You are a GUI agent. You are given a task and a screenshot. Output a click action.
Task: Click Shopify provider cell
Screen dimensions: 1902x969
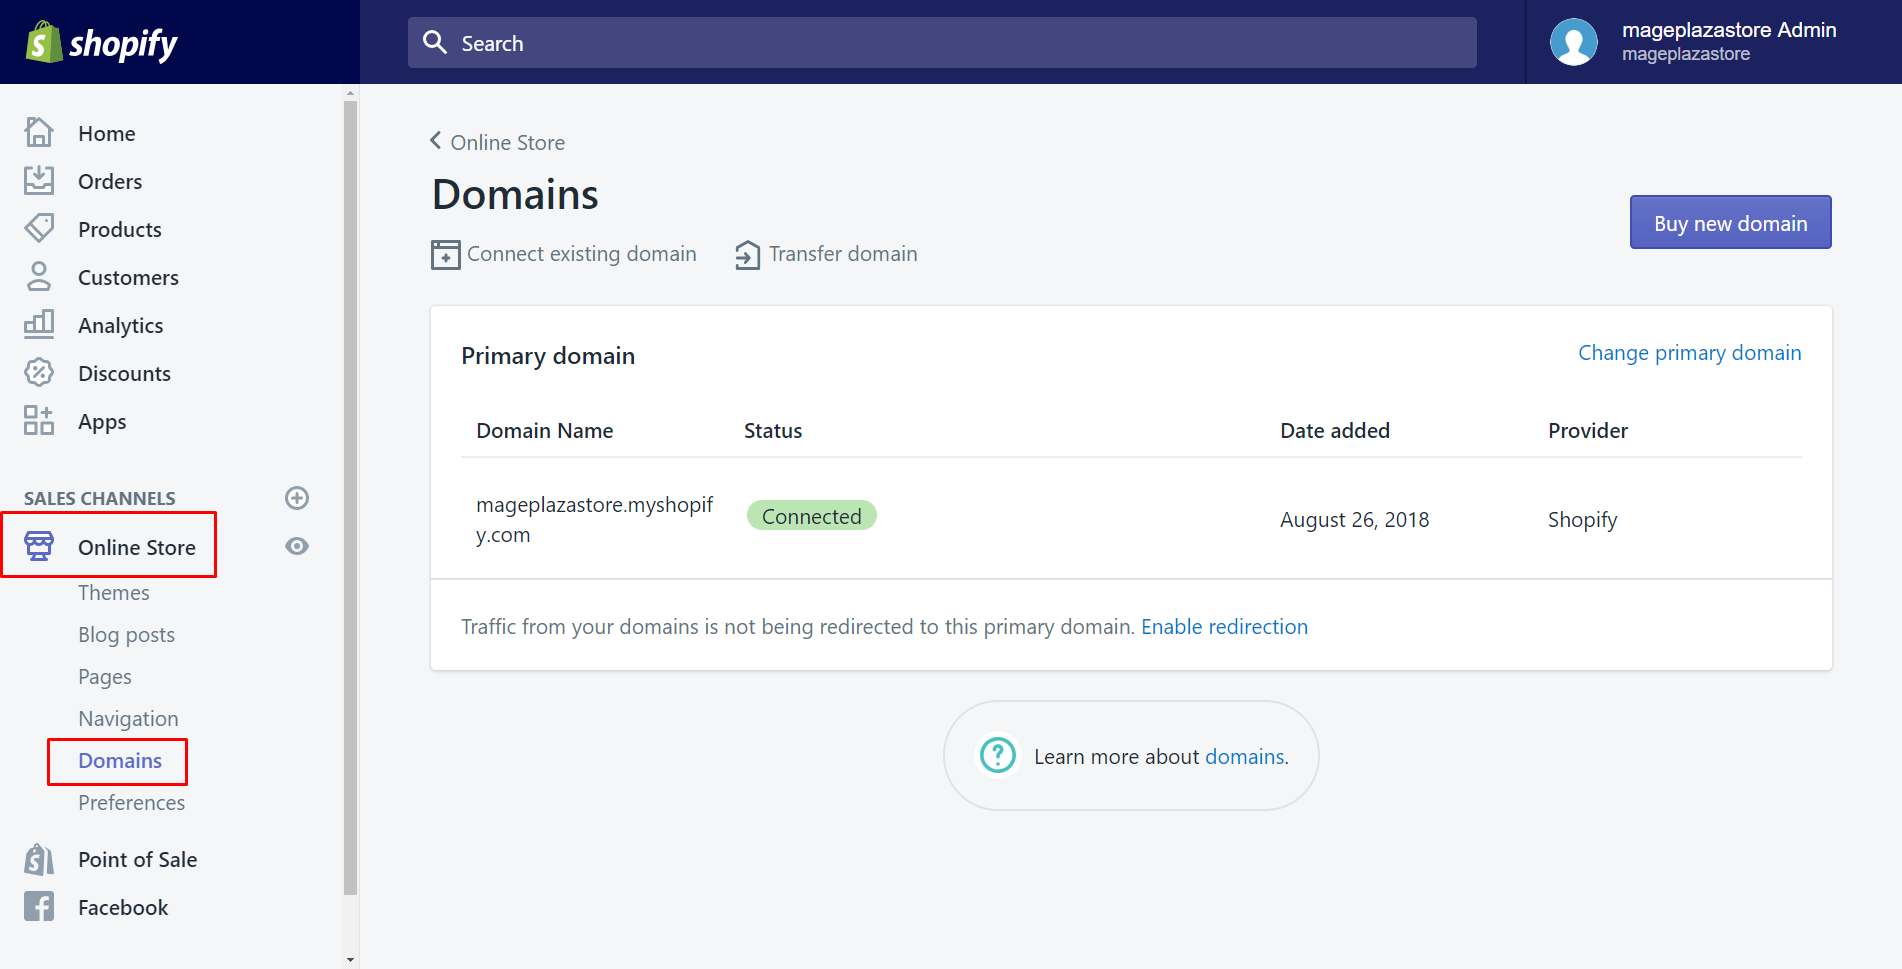click(1582, 519)
